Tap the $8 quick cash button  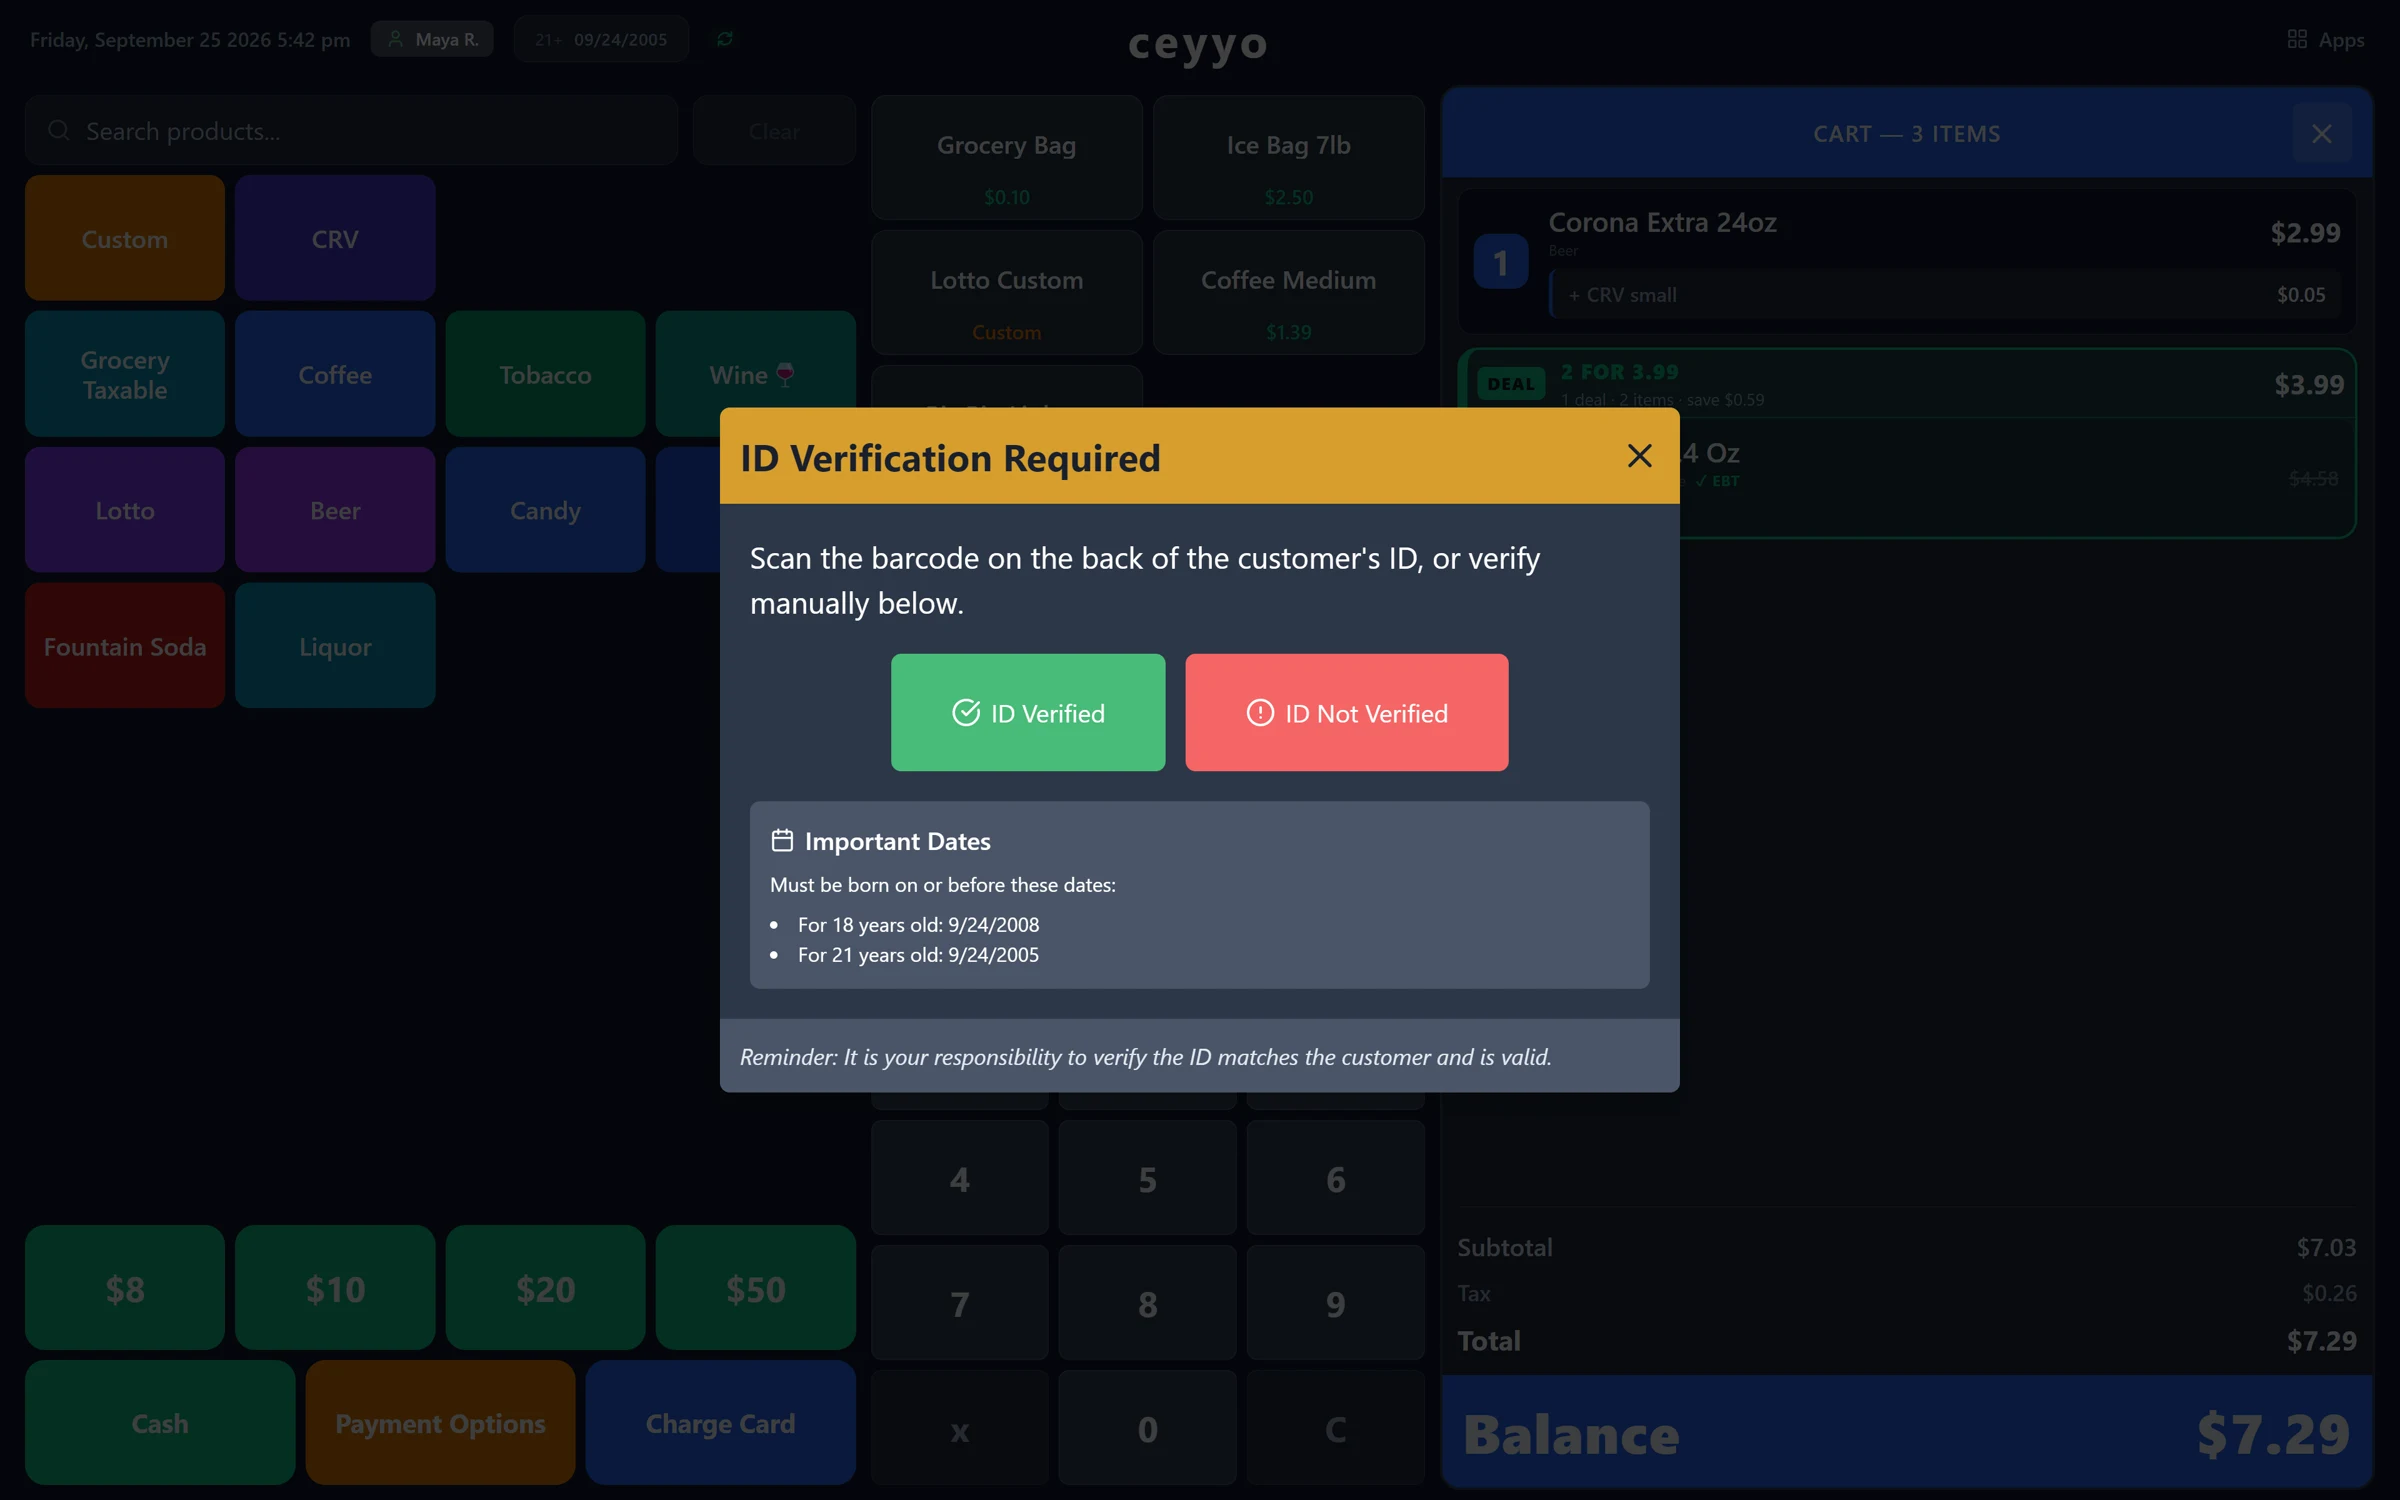click(125, 1288)
